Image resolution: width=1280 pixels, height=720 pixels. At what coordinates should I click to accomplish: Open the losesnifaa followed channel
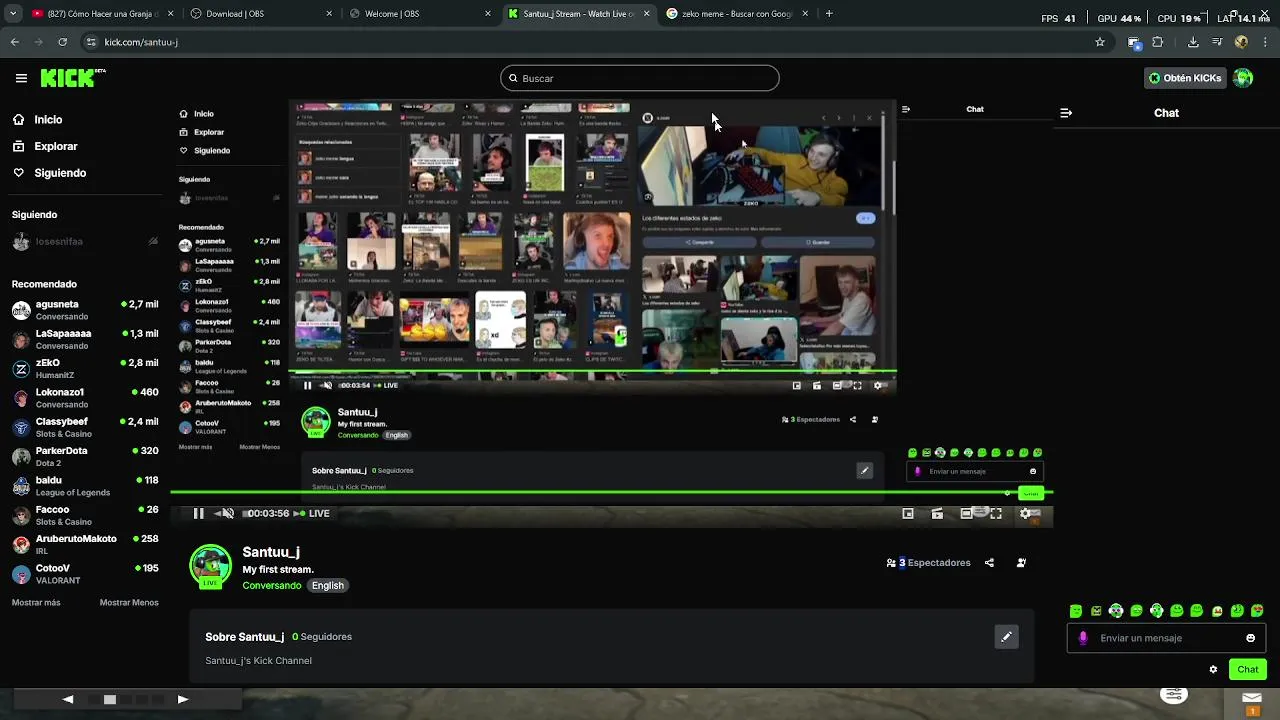tap(85, 241)
